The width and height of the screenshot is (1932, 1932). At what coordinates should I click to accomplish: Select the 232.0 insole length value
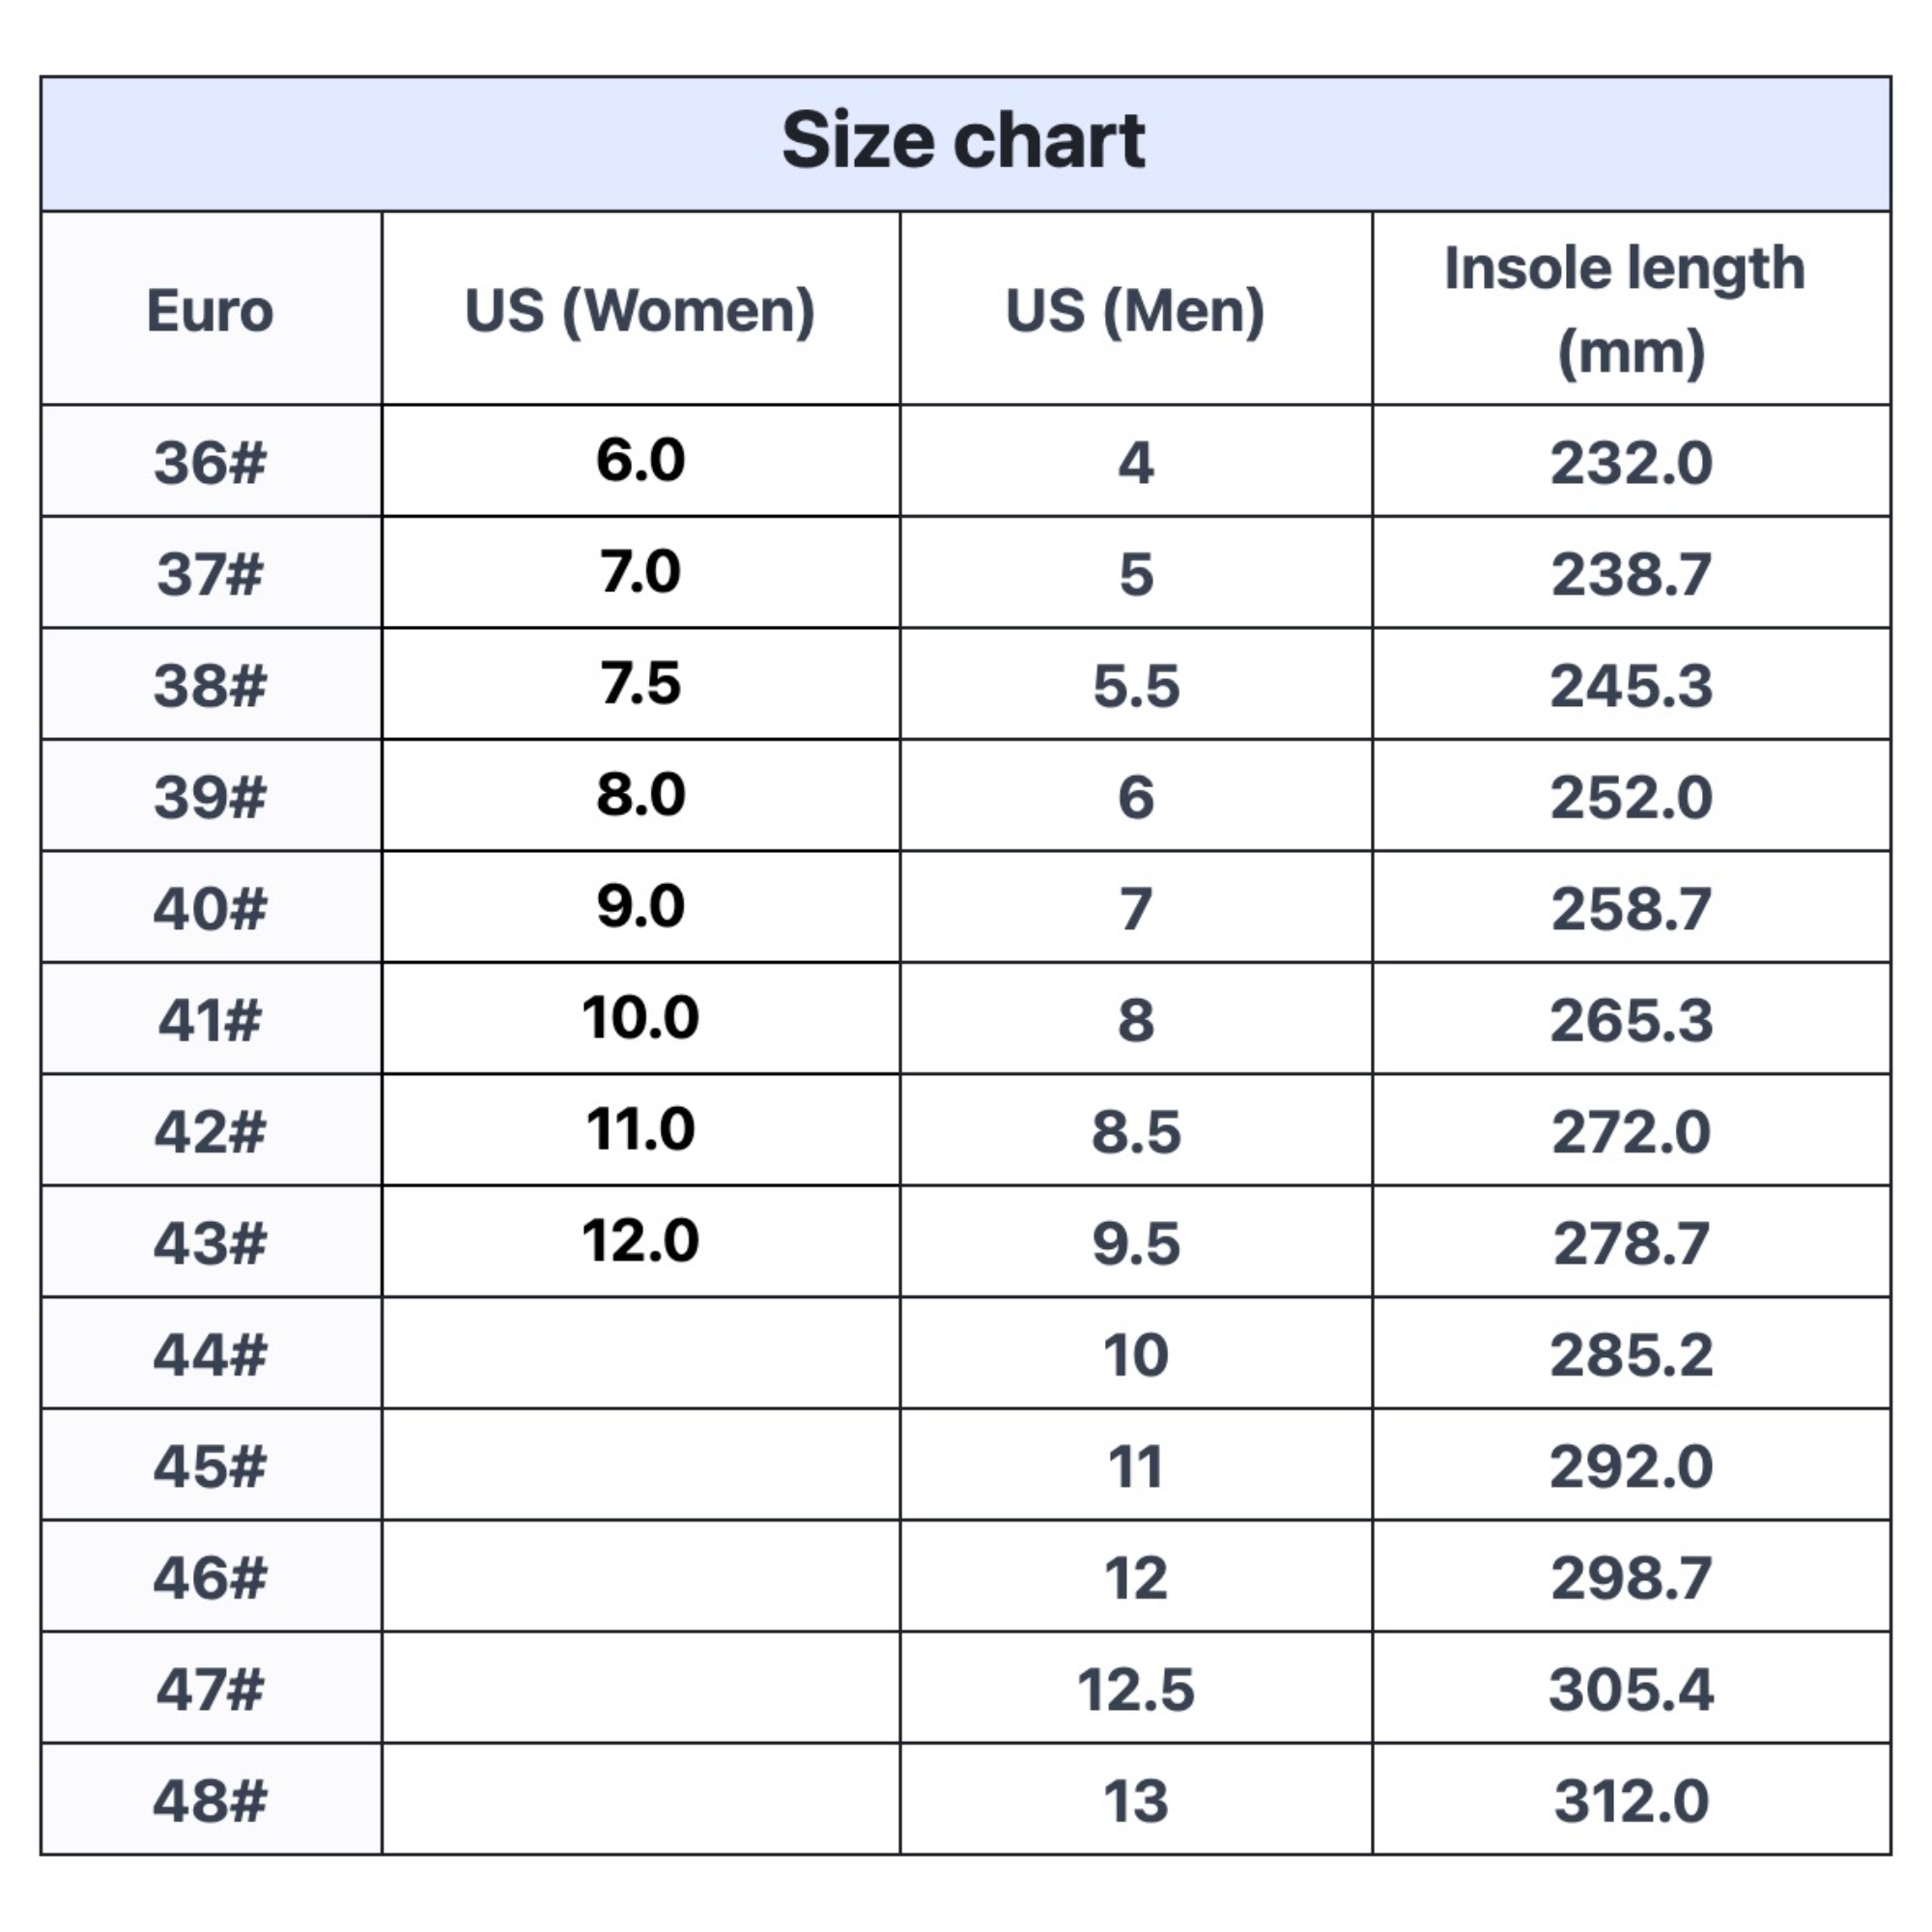tap(1630, 463)
